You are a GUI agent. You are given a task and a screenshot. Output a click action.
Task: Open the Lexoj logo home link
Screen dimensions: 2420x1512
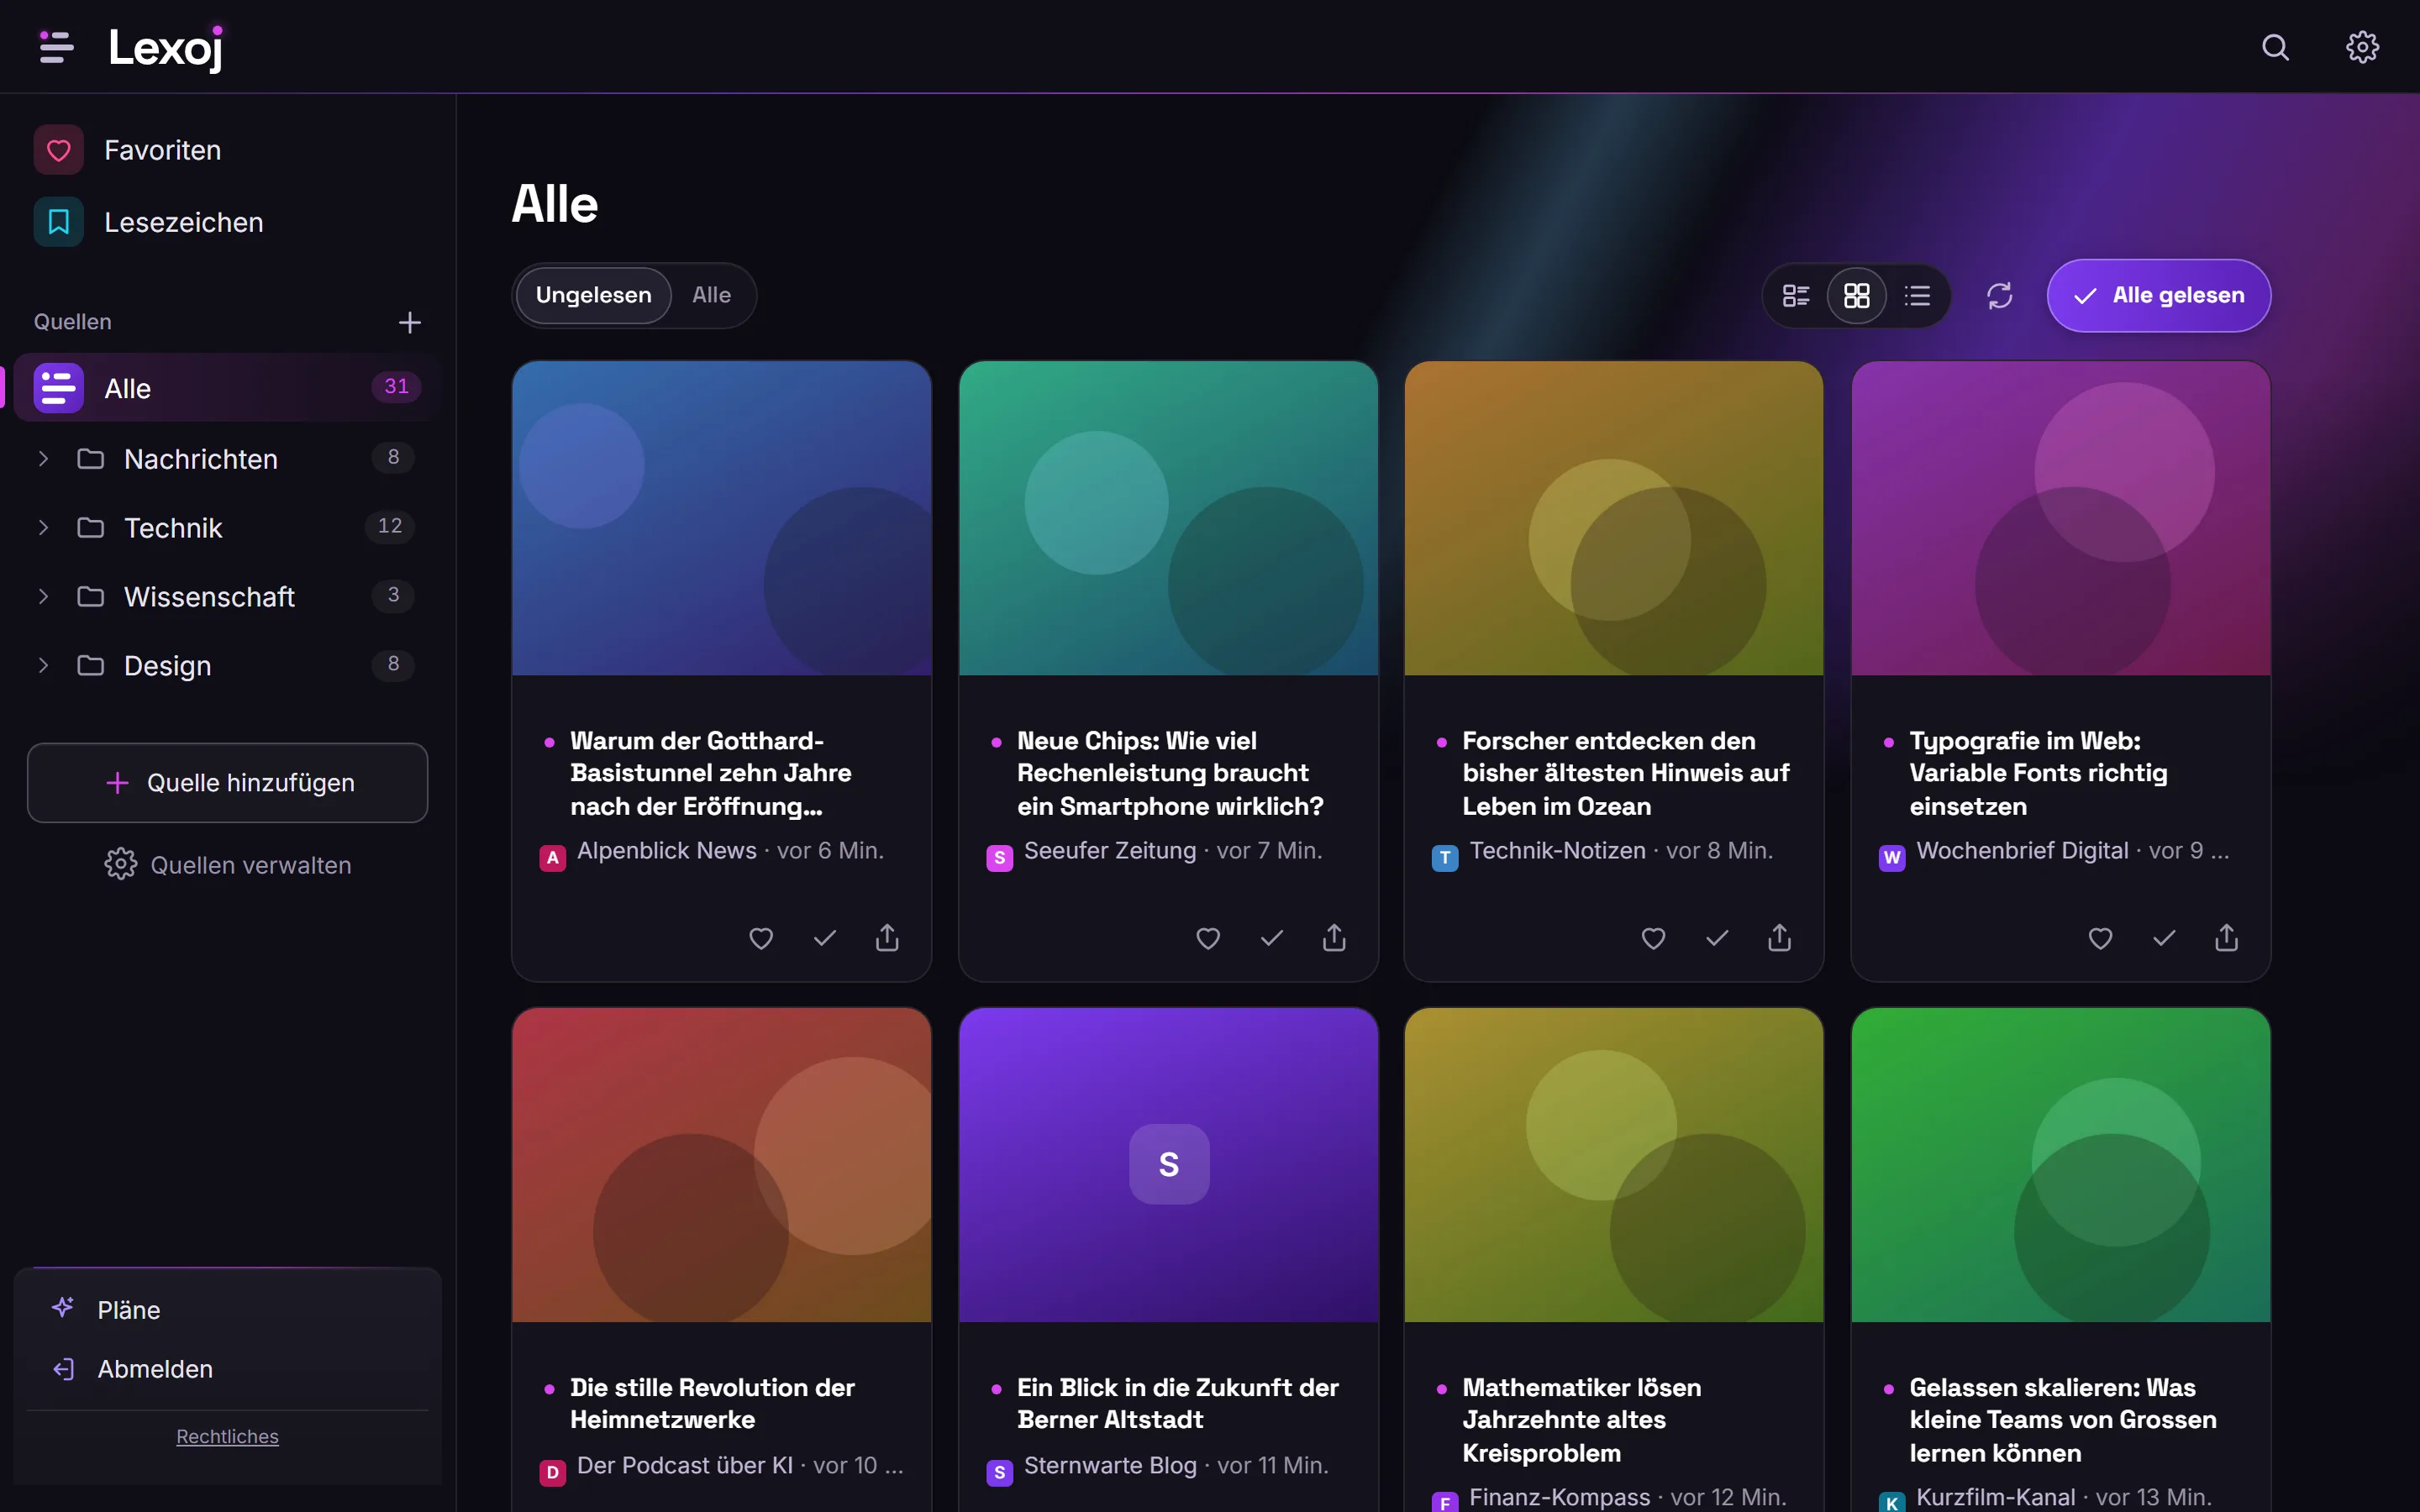click(x=166, y=47)
